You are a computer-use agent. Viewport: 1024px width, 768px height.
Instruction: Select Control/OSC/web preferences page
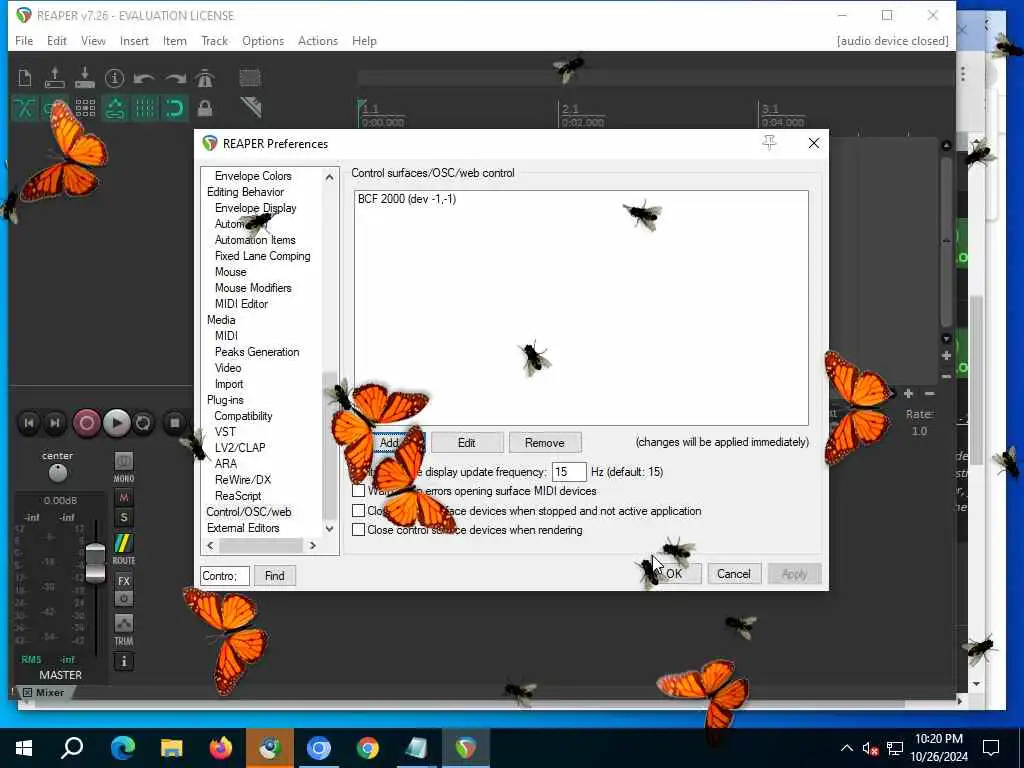tap(249, 512)
